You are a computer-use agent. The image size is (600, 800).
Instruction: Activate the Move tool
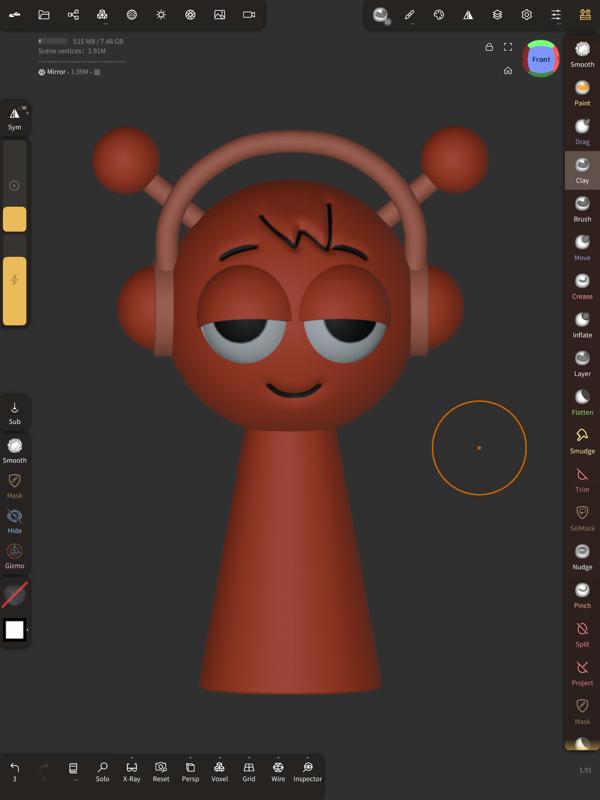pos(582,248)
